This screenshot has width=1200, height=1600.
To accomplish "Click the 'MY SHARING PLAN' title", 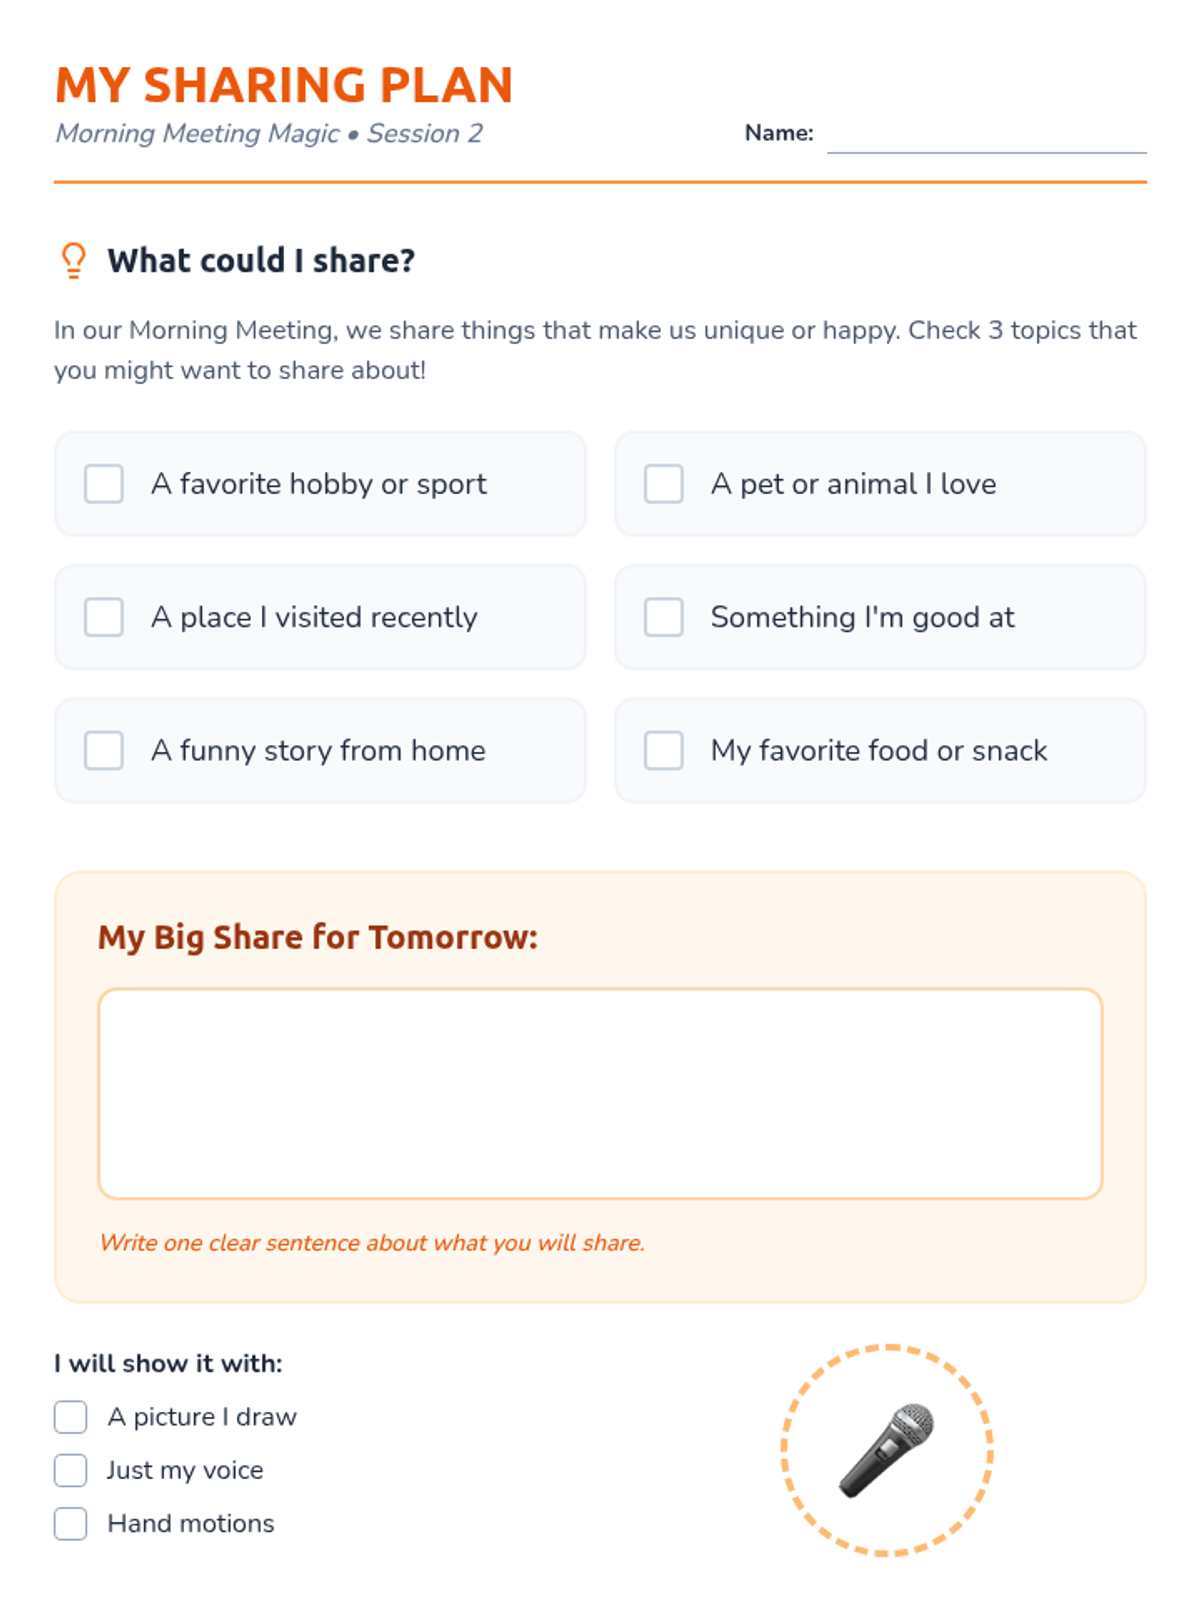I will coord(284,85).
